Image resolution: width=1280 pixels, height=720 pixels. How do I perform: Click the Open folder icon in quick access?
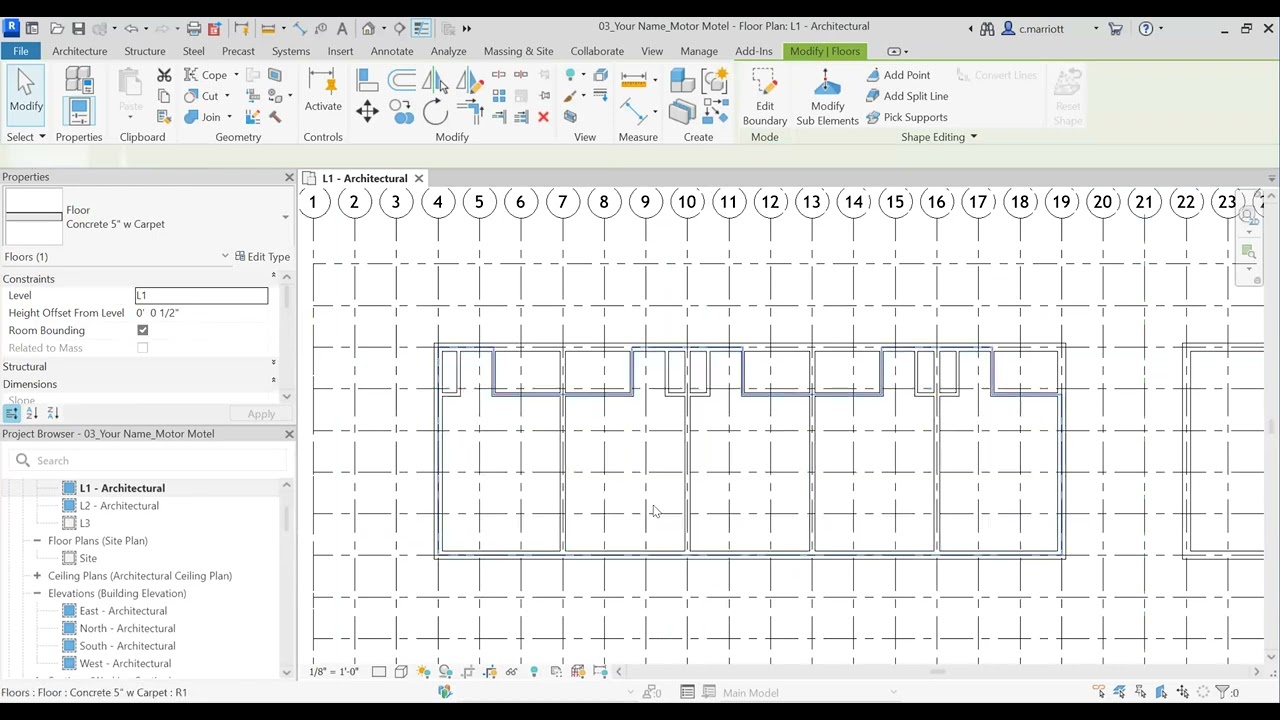click(x=57, y=28)
